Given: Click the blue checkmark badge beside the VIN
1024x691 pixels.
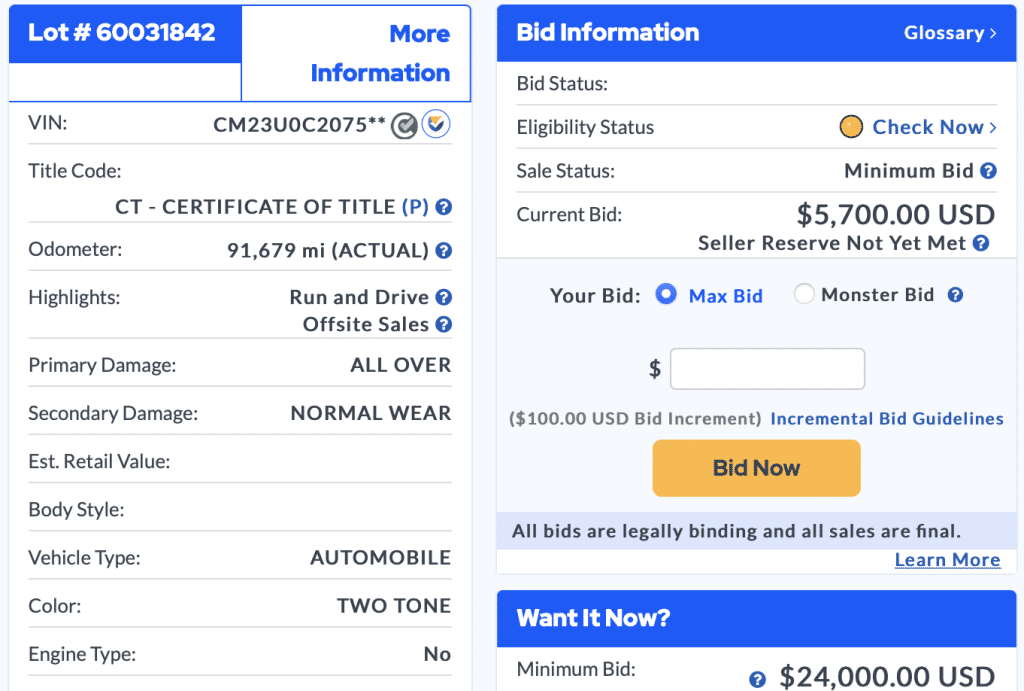Looking at the screenshot, I should (436, 123).
